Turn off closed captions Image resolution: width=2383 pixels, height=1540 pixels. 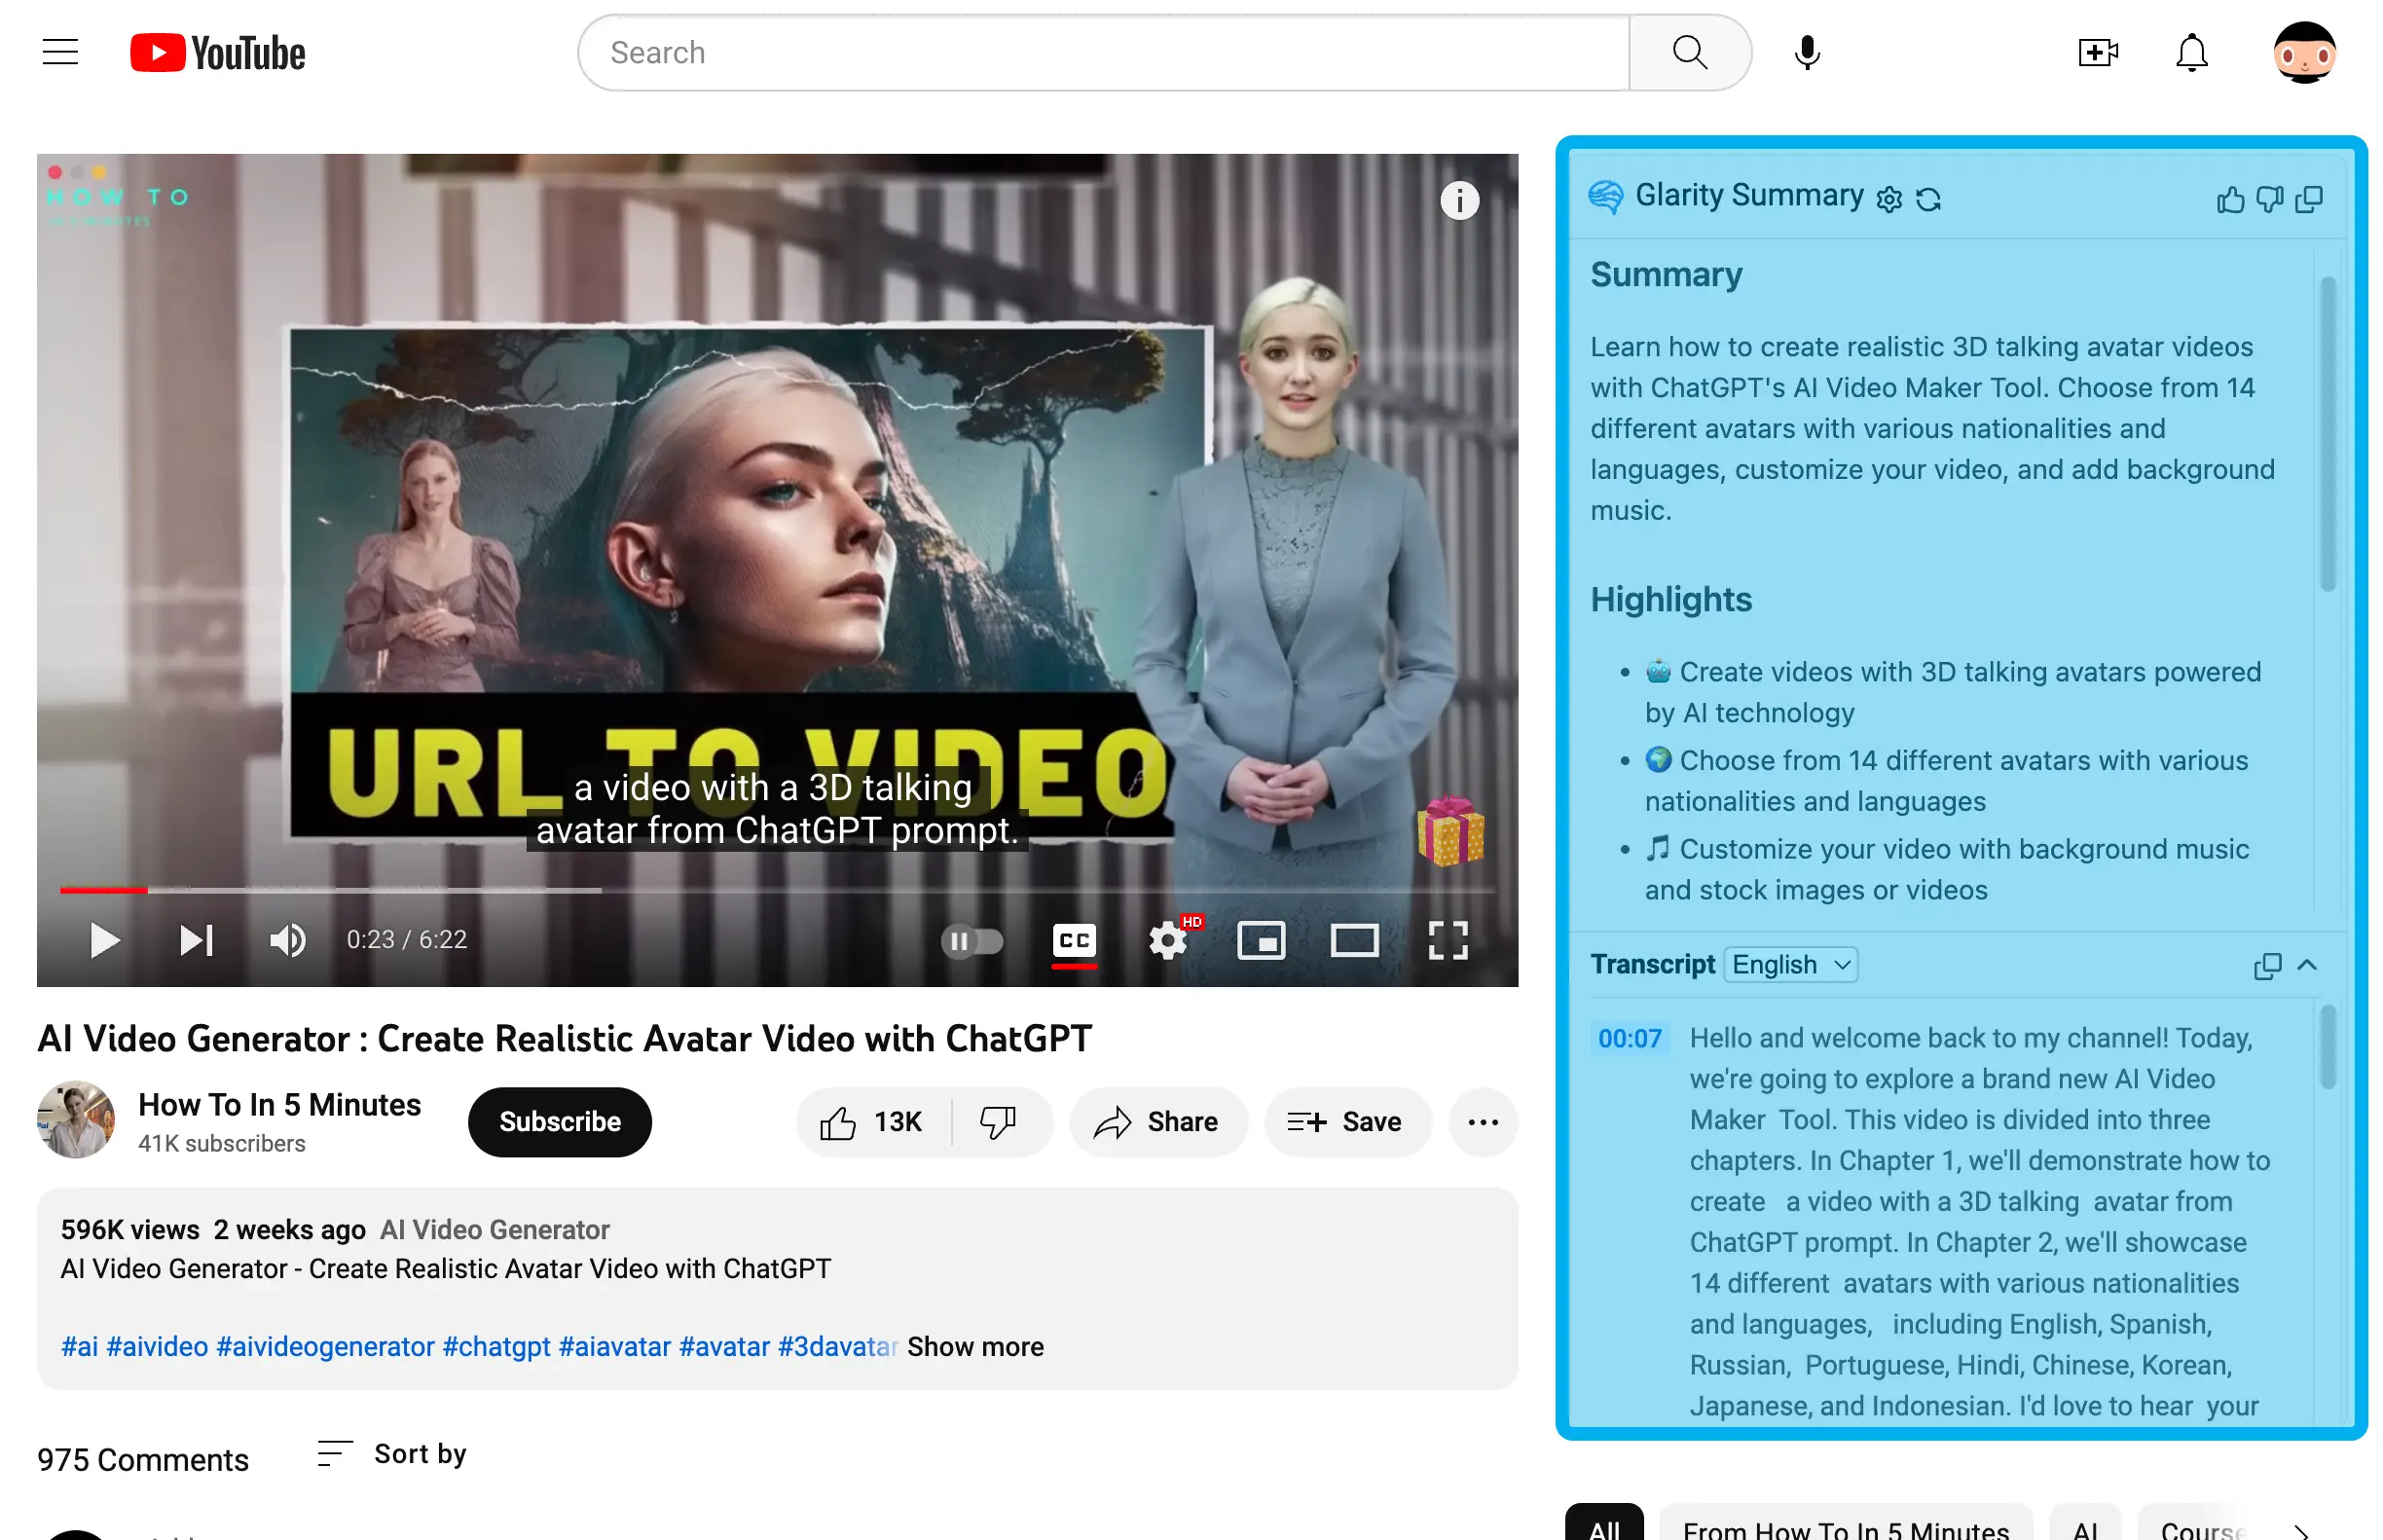1074,940
